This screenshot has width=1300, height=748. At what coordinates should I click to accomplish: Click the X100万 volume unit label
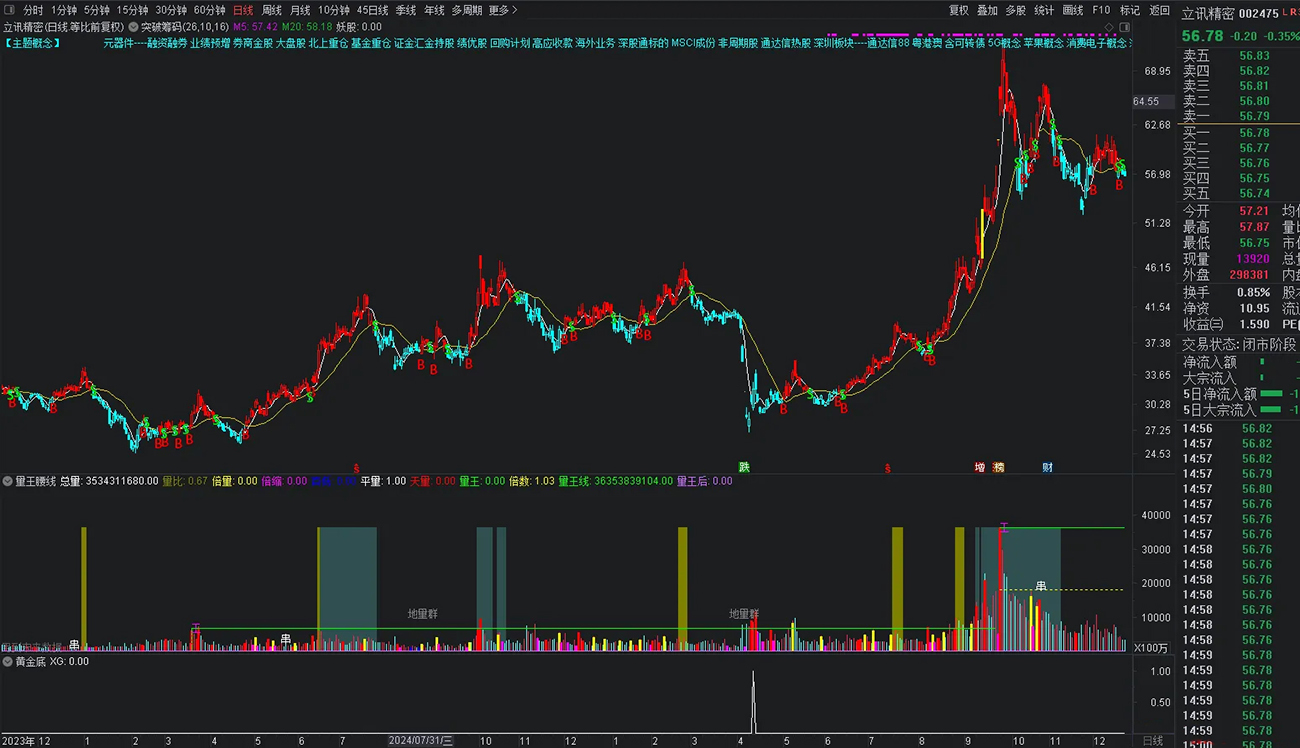tap(1149, 648)
